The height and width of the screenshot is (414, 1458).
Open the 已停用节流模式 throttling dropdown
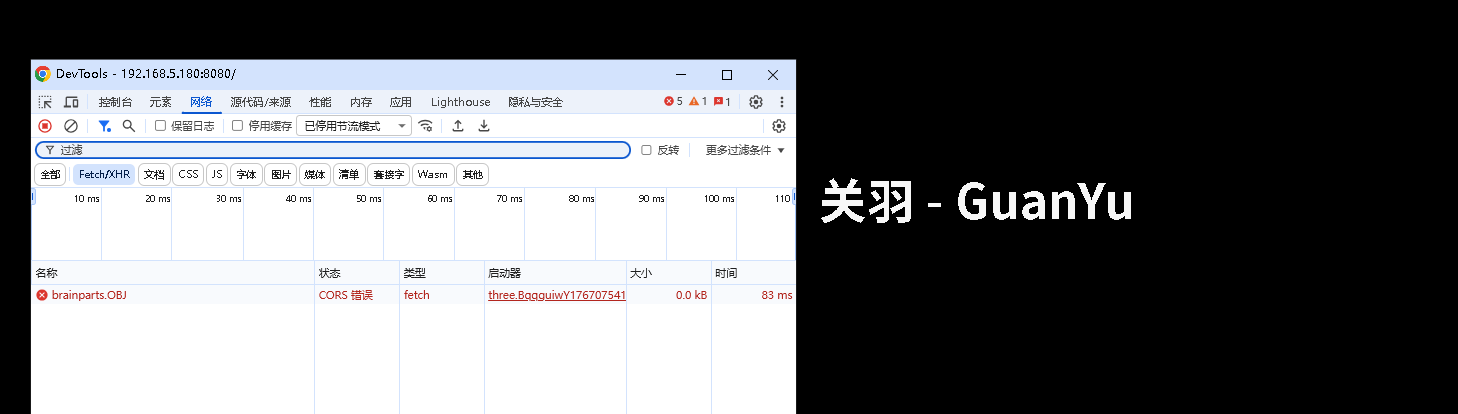point(354,126)
